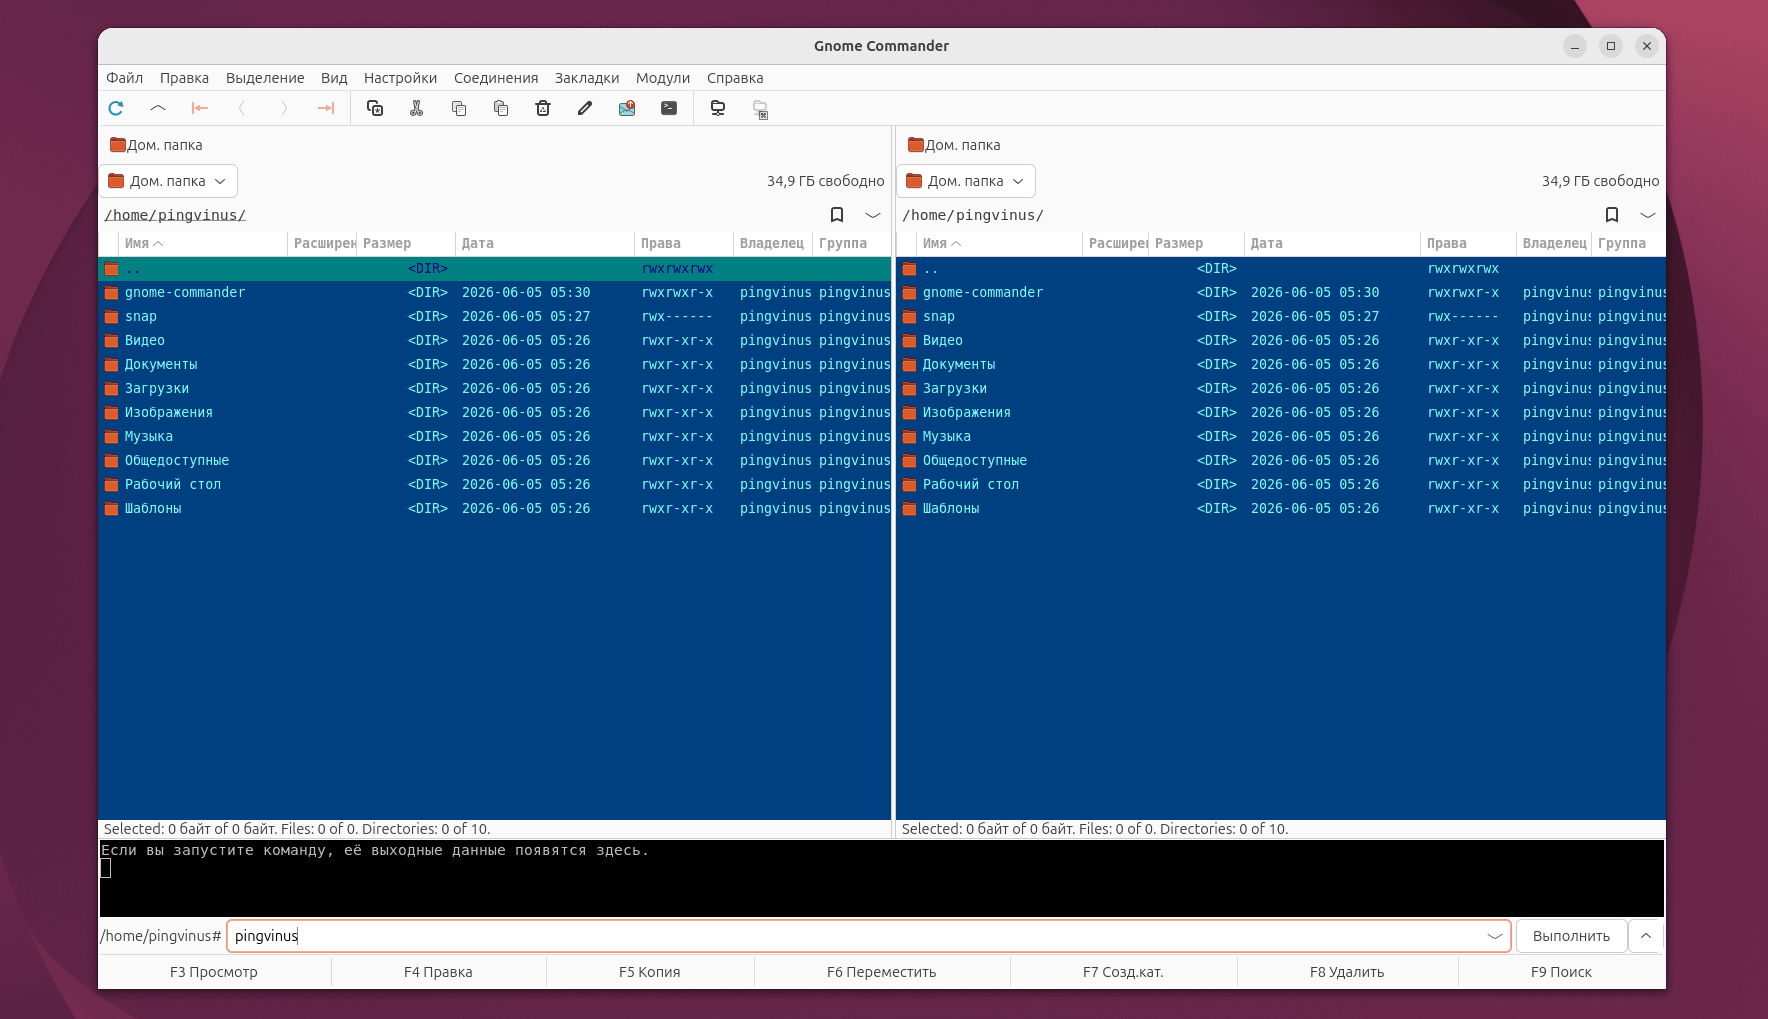This screenshot has width=1768, height=1019.
Task: Click the trash Delete icon
Action: click(x=543, y=108)
